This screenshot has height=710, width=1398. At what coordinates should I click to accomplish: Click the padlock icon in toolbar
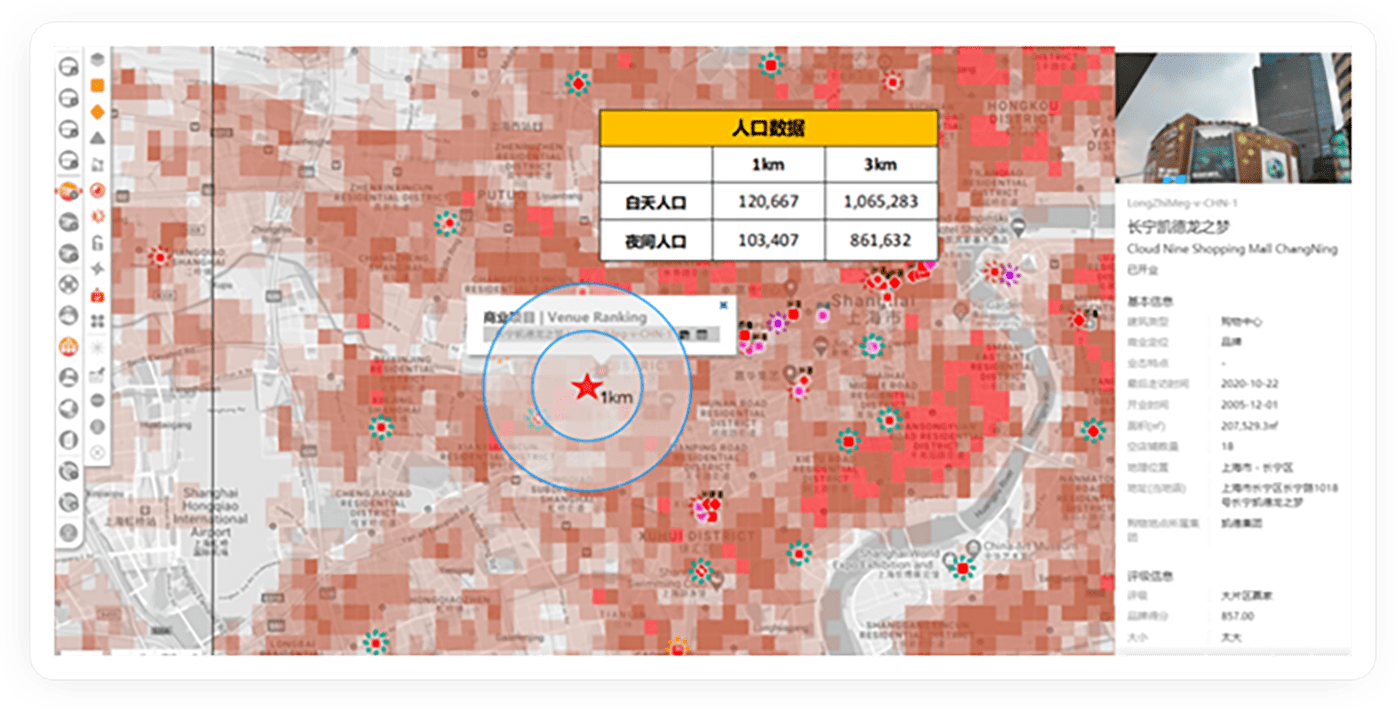tap(98, 242)
